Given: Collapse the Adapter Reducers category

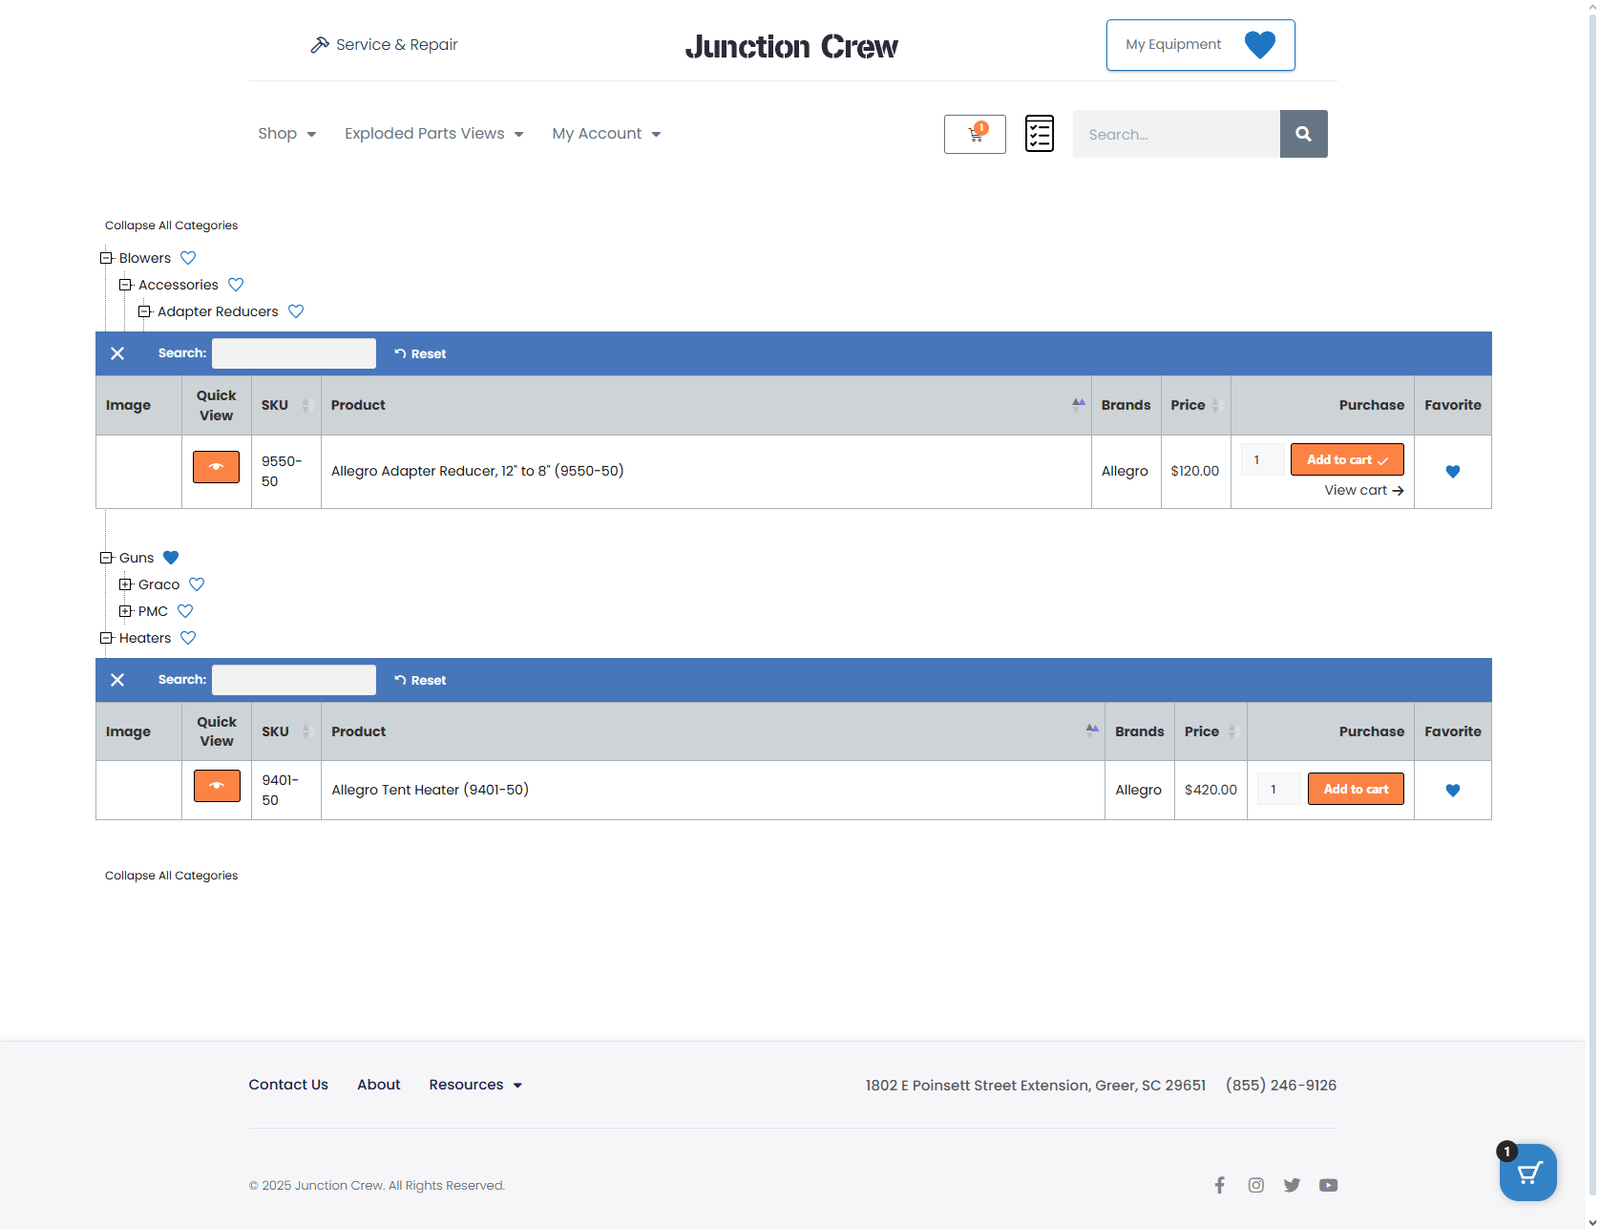Looking at the screenshot, I should pos(144,312).
